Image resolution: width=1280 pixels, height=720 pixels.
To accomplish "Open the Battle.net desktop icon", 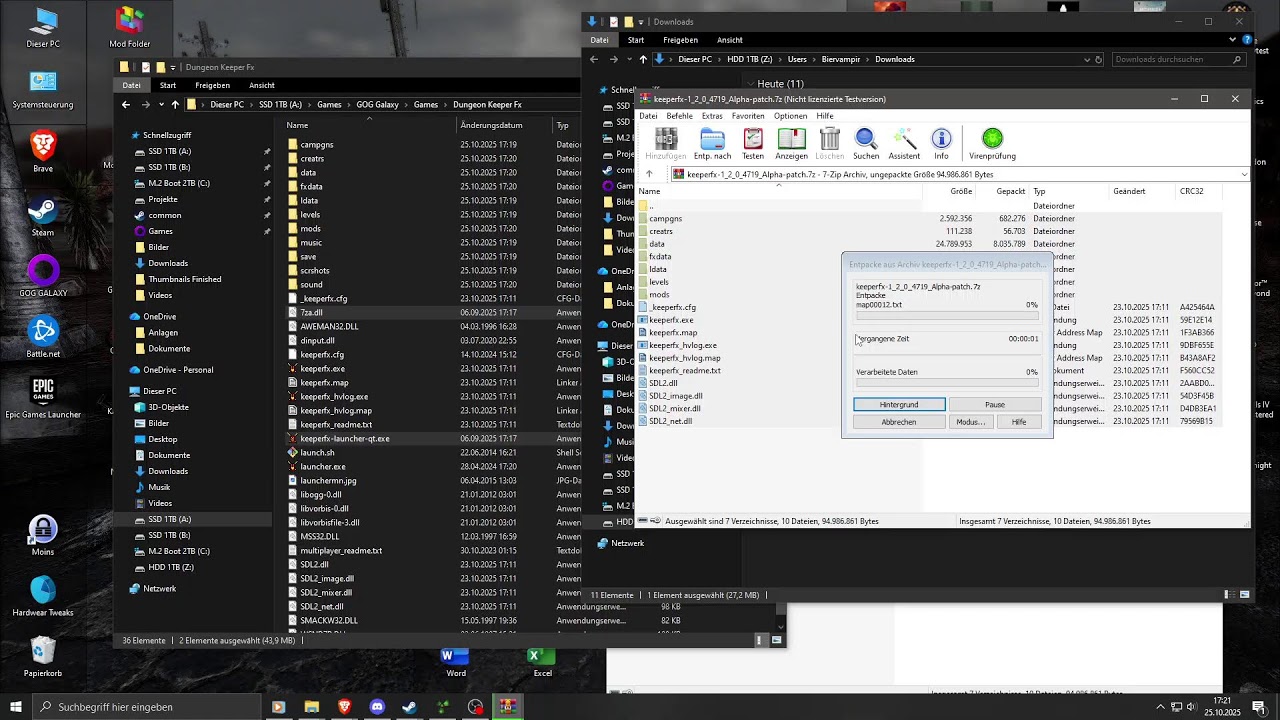I will [43, 338].
